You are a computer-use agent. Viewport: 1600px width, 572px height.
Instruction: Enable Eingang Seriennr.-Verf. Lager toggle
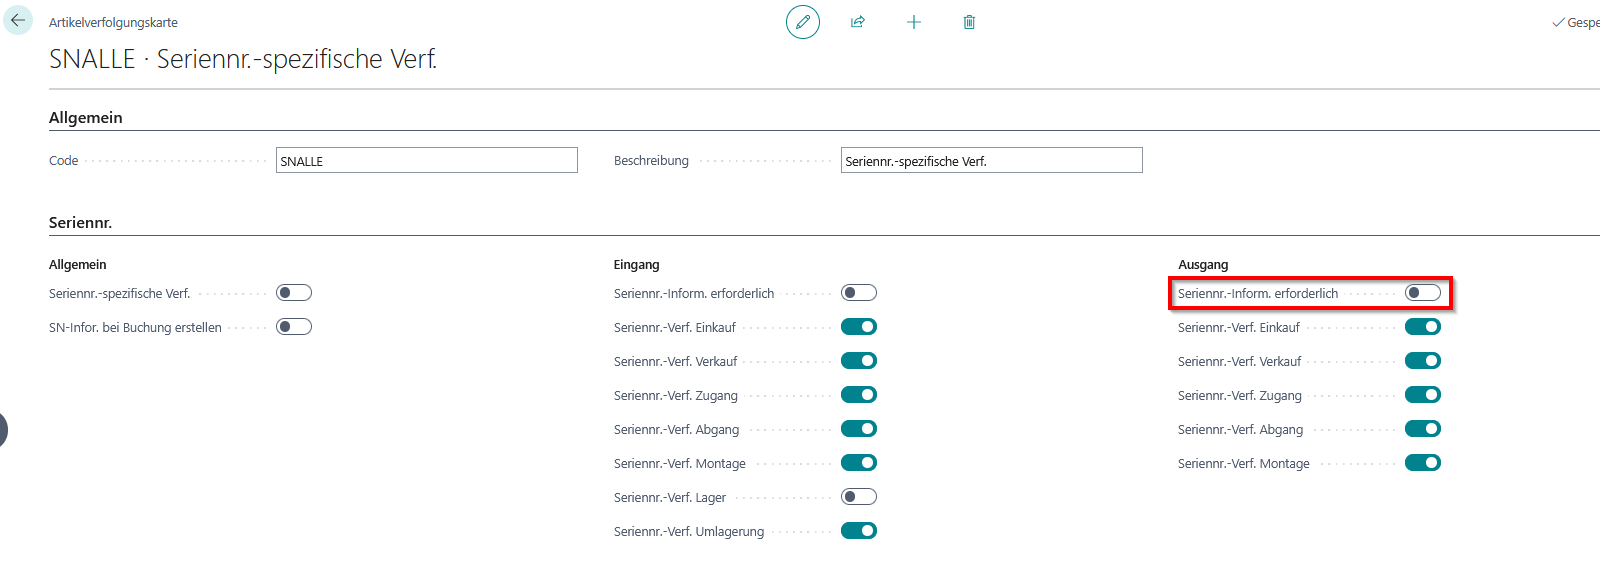tap(858, 497)
